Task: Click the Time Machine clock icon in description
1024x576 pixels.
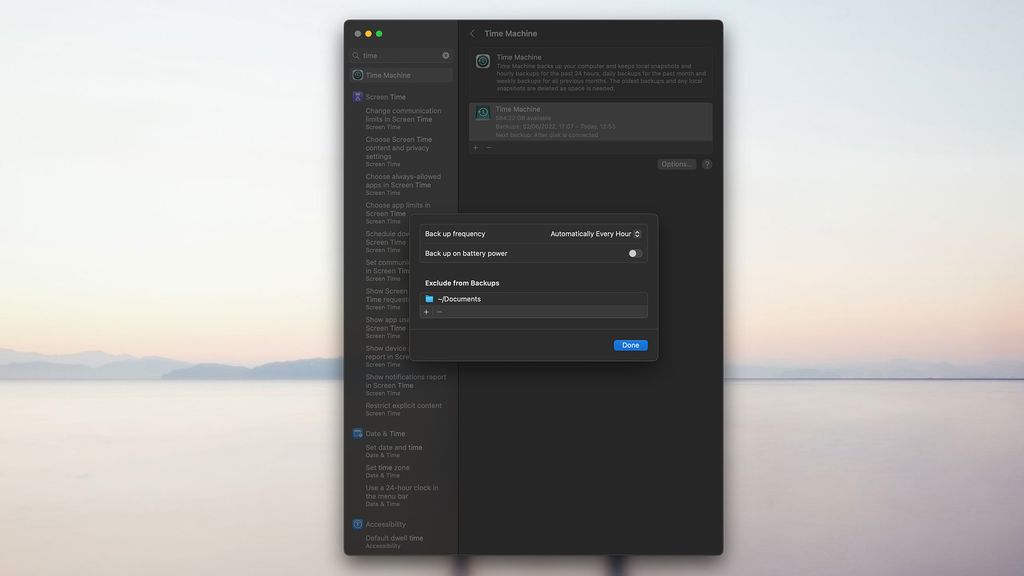Action: [x=483, y=61]
